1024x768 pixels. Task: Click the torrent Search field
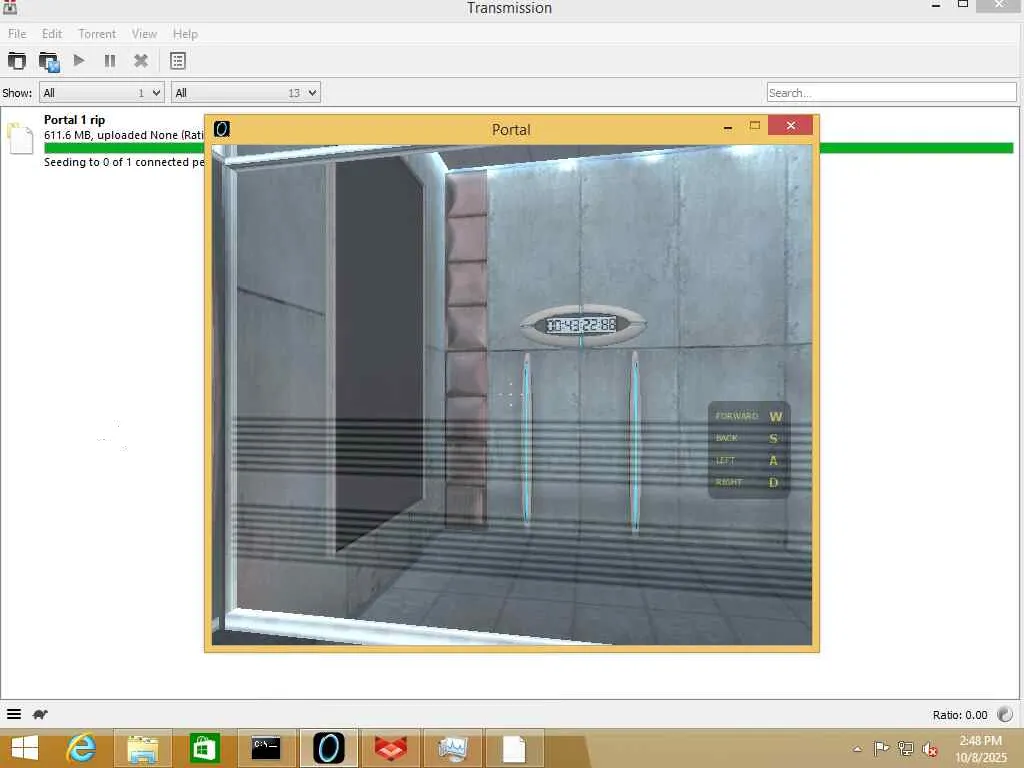point(891,93)
